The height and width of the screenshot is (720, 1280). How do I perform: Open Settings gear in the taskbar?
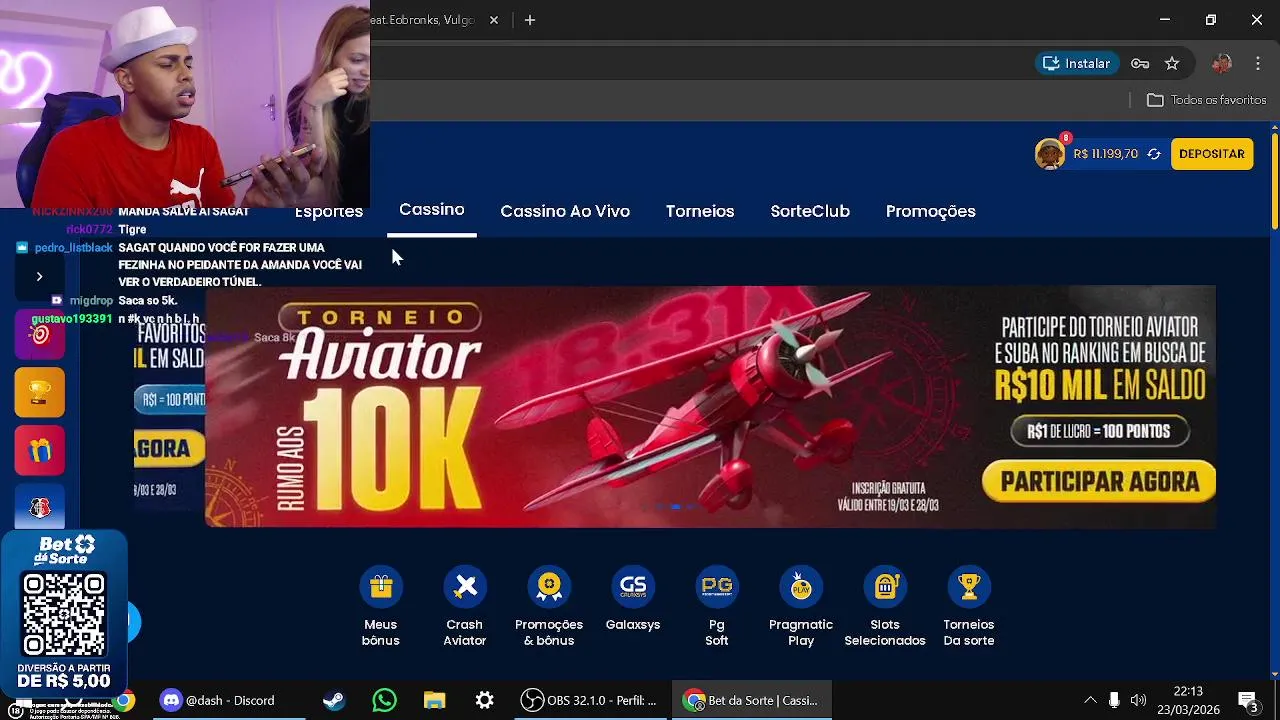484,700
